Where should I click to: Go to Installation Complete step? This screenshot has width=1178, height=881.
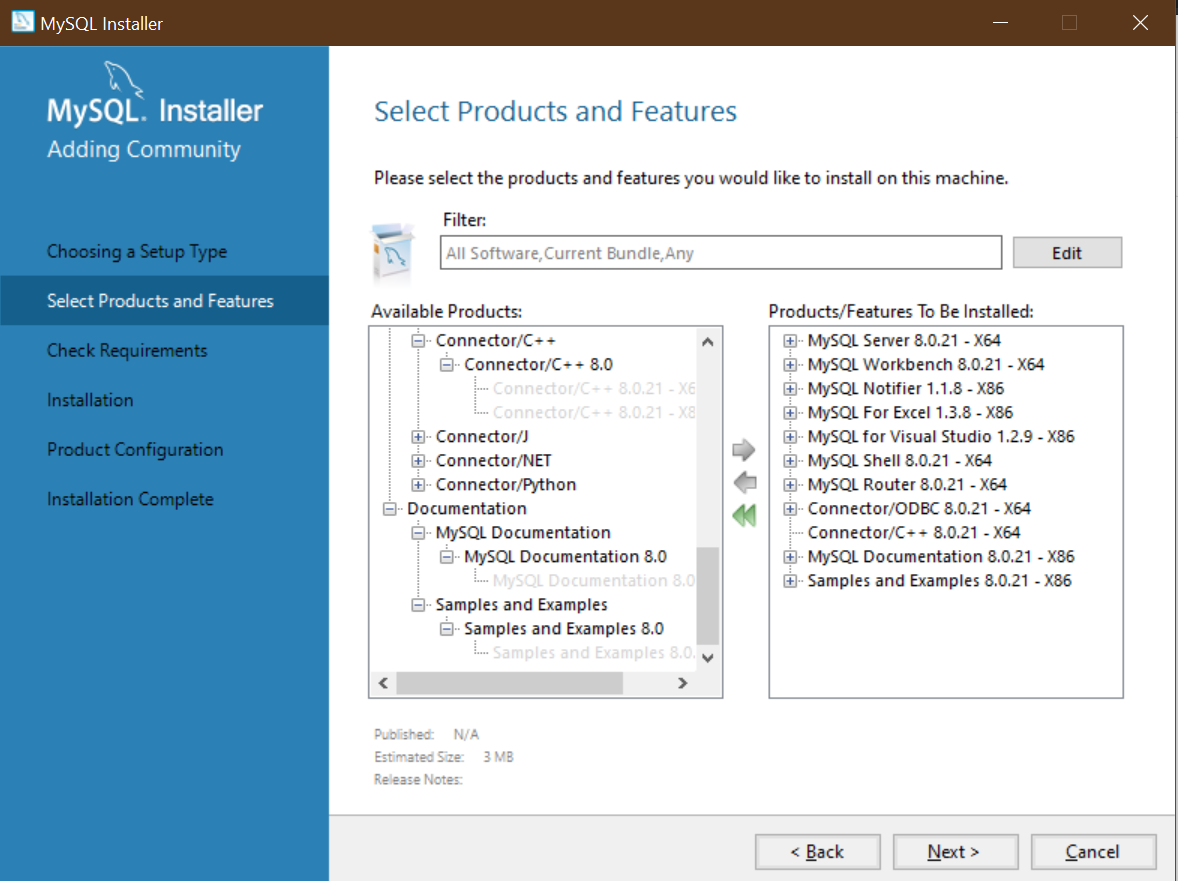tap(130, 499)
